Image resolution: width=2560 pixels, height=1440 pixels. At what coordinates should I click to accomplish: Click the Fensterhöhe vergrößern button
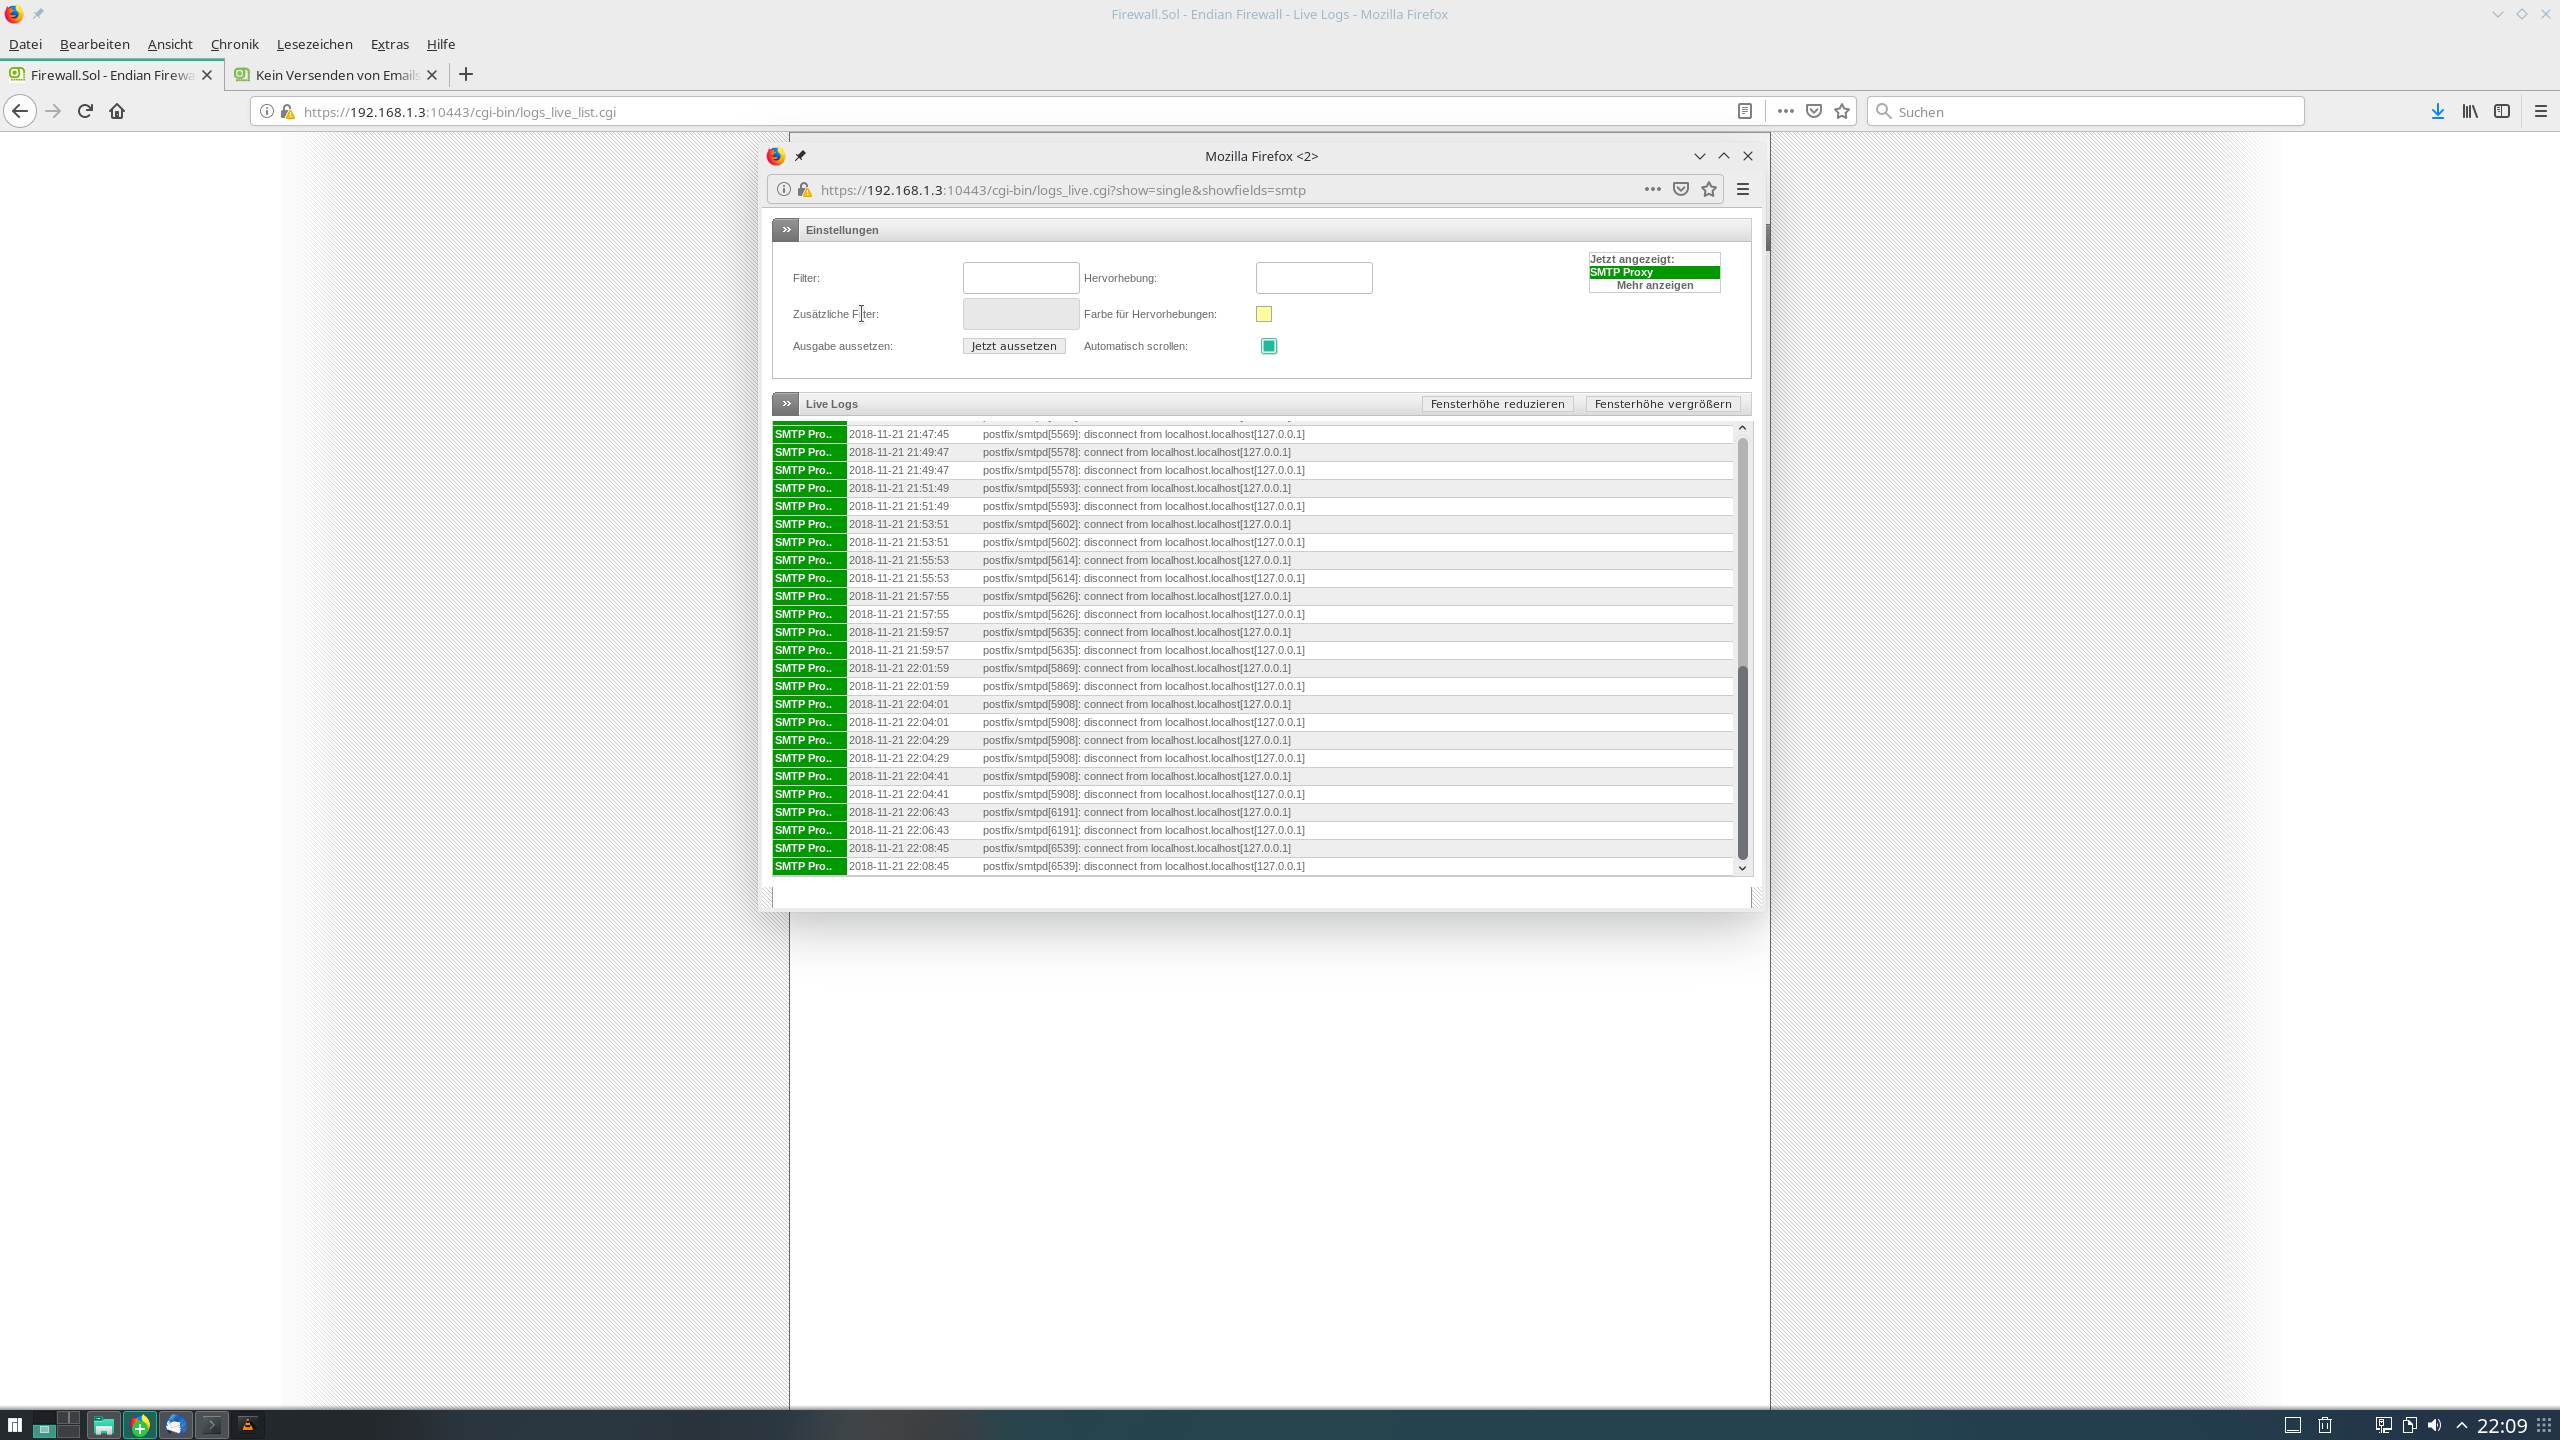1662,404
